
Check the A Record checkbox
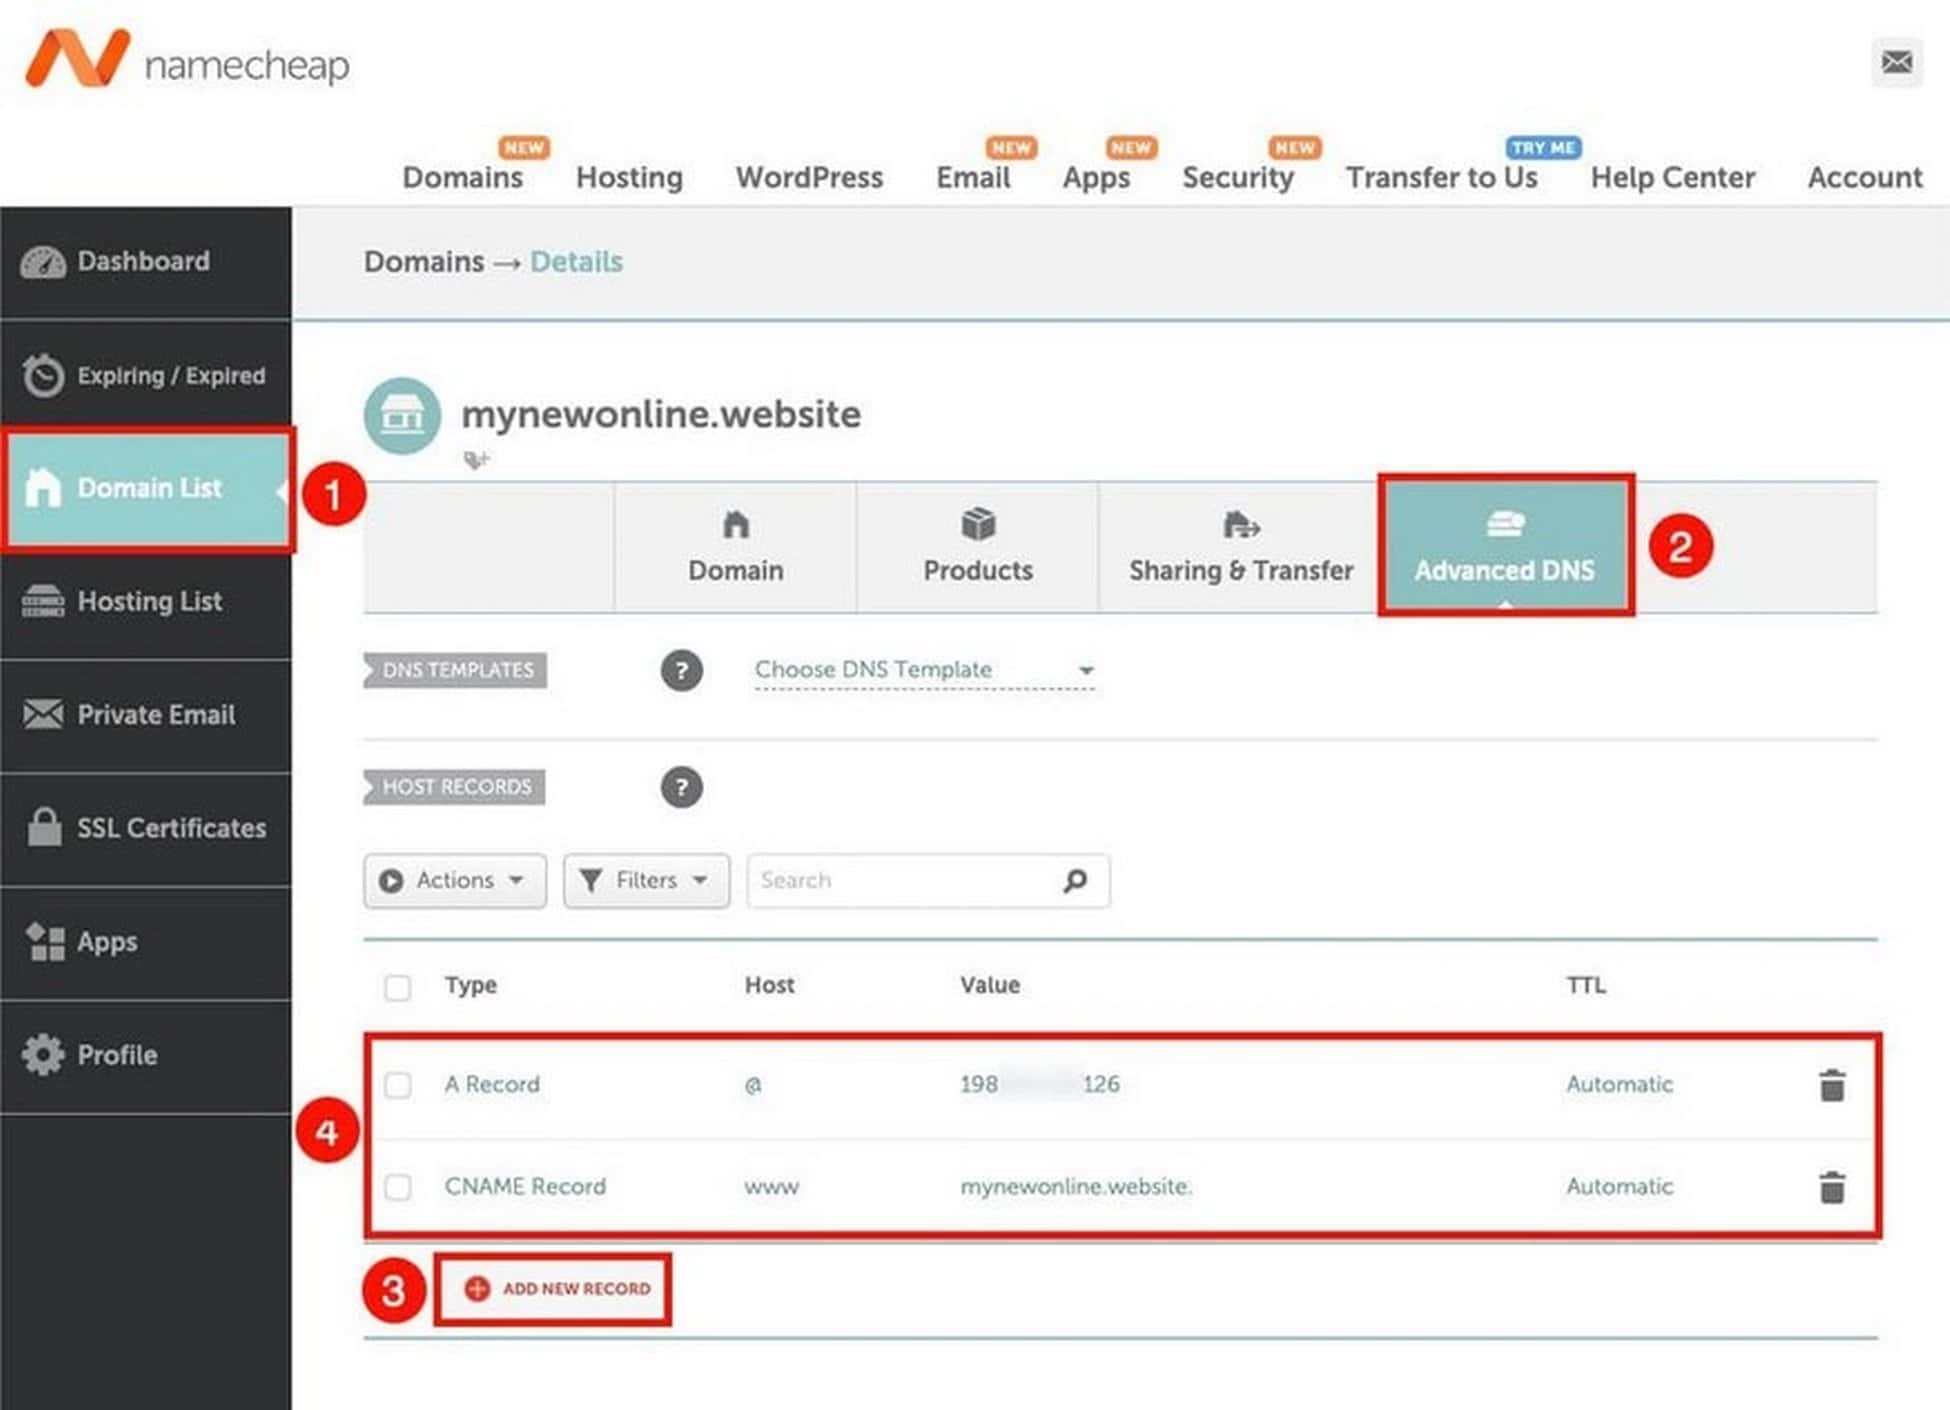397,1086
